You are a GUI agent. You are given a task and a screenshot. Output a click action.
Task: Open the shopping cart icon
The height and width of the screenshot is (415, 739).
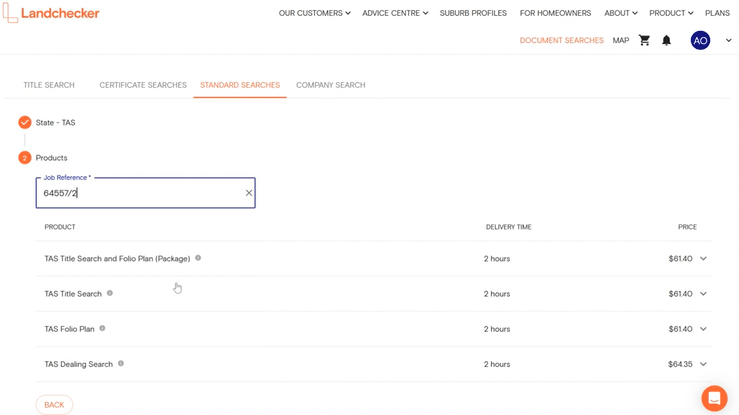click(644, 41)
